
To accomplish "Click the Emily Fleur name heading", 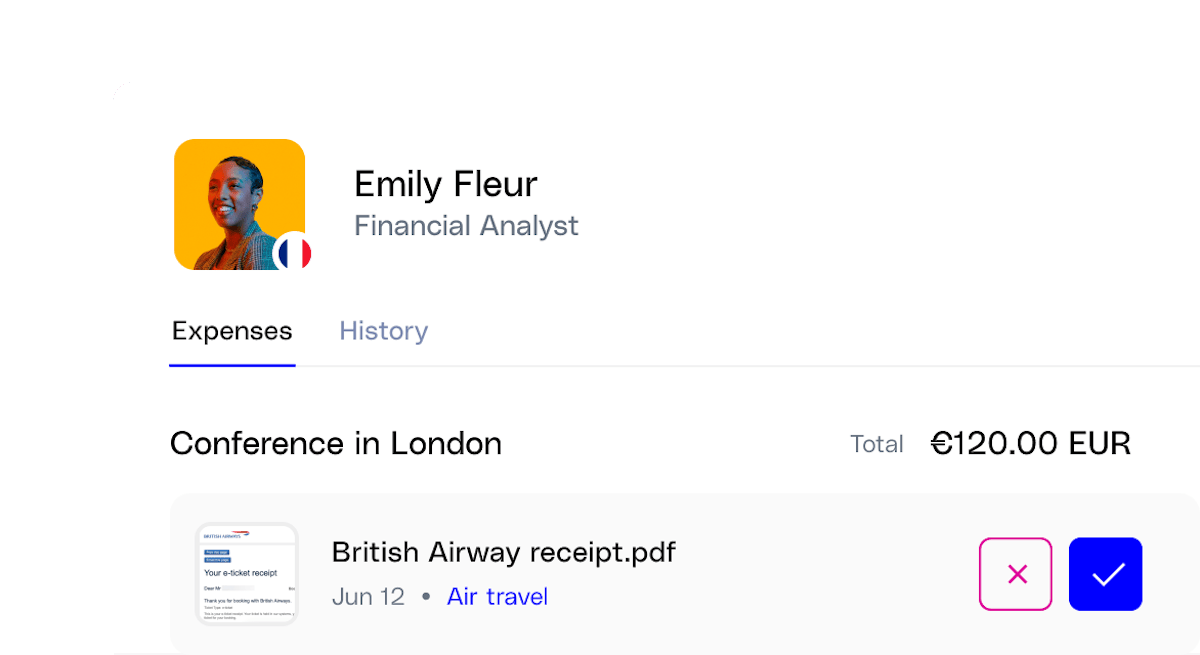I will tap(445, 184).
